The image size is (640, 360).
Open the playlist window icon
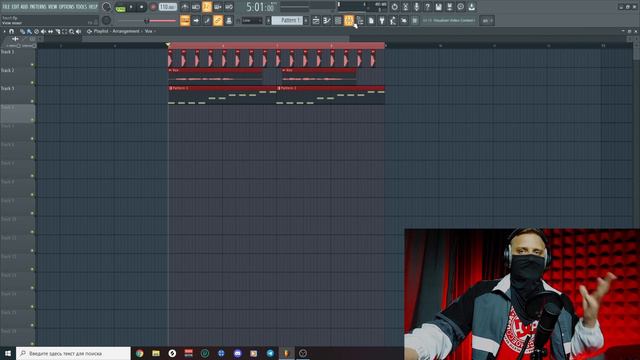coord(316,20)
